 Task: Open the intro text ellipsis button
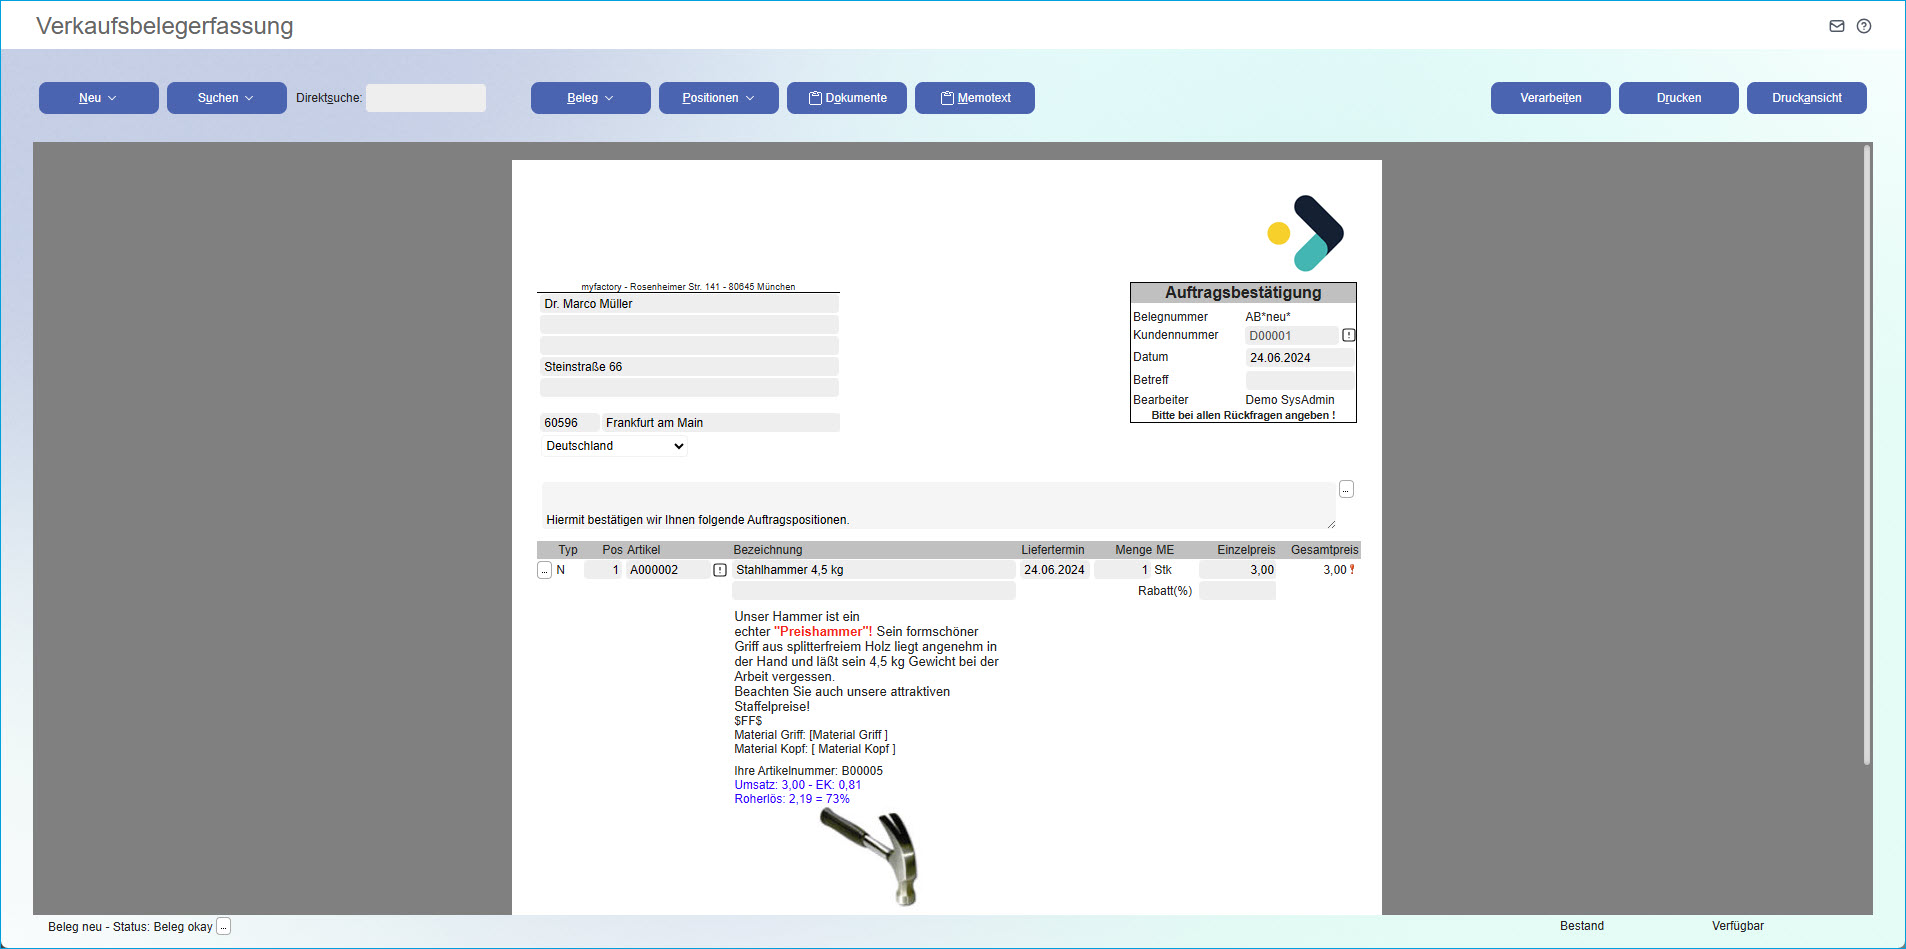(x=1346, y=489)
